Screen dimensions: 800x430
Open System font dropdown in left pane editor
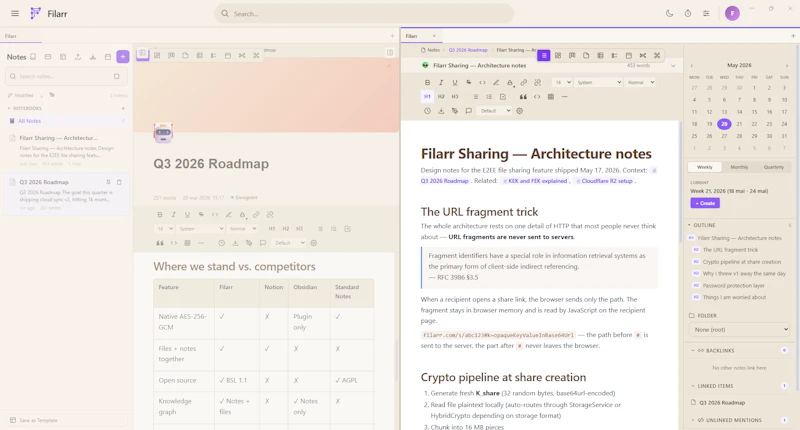coord(201,229)
